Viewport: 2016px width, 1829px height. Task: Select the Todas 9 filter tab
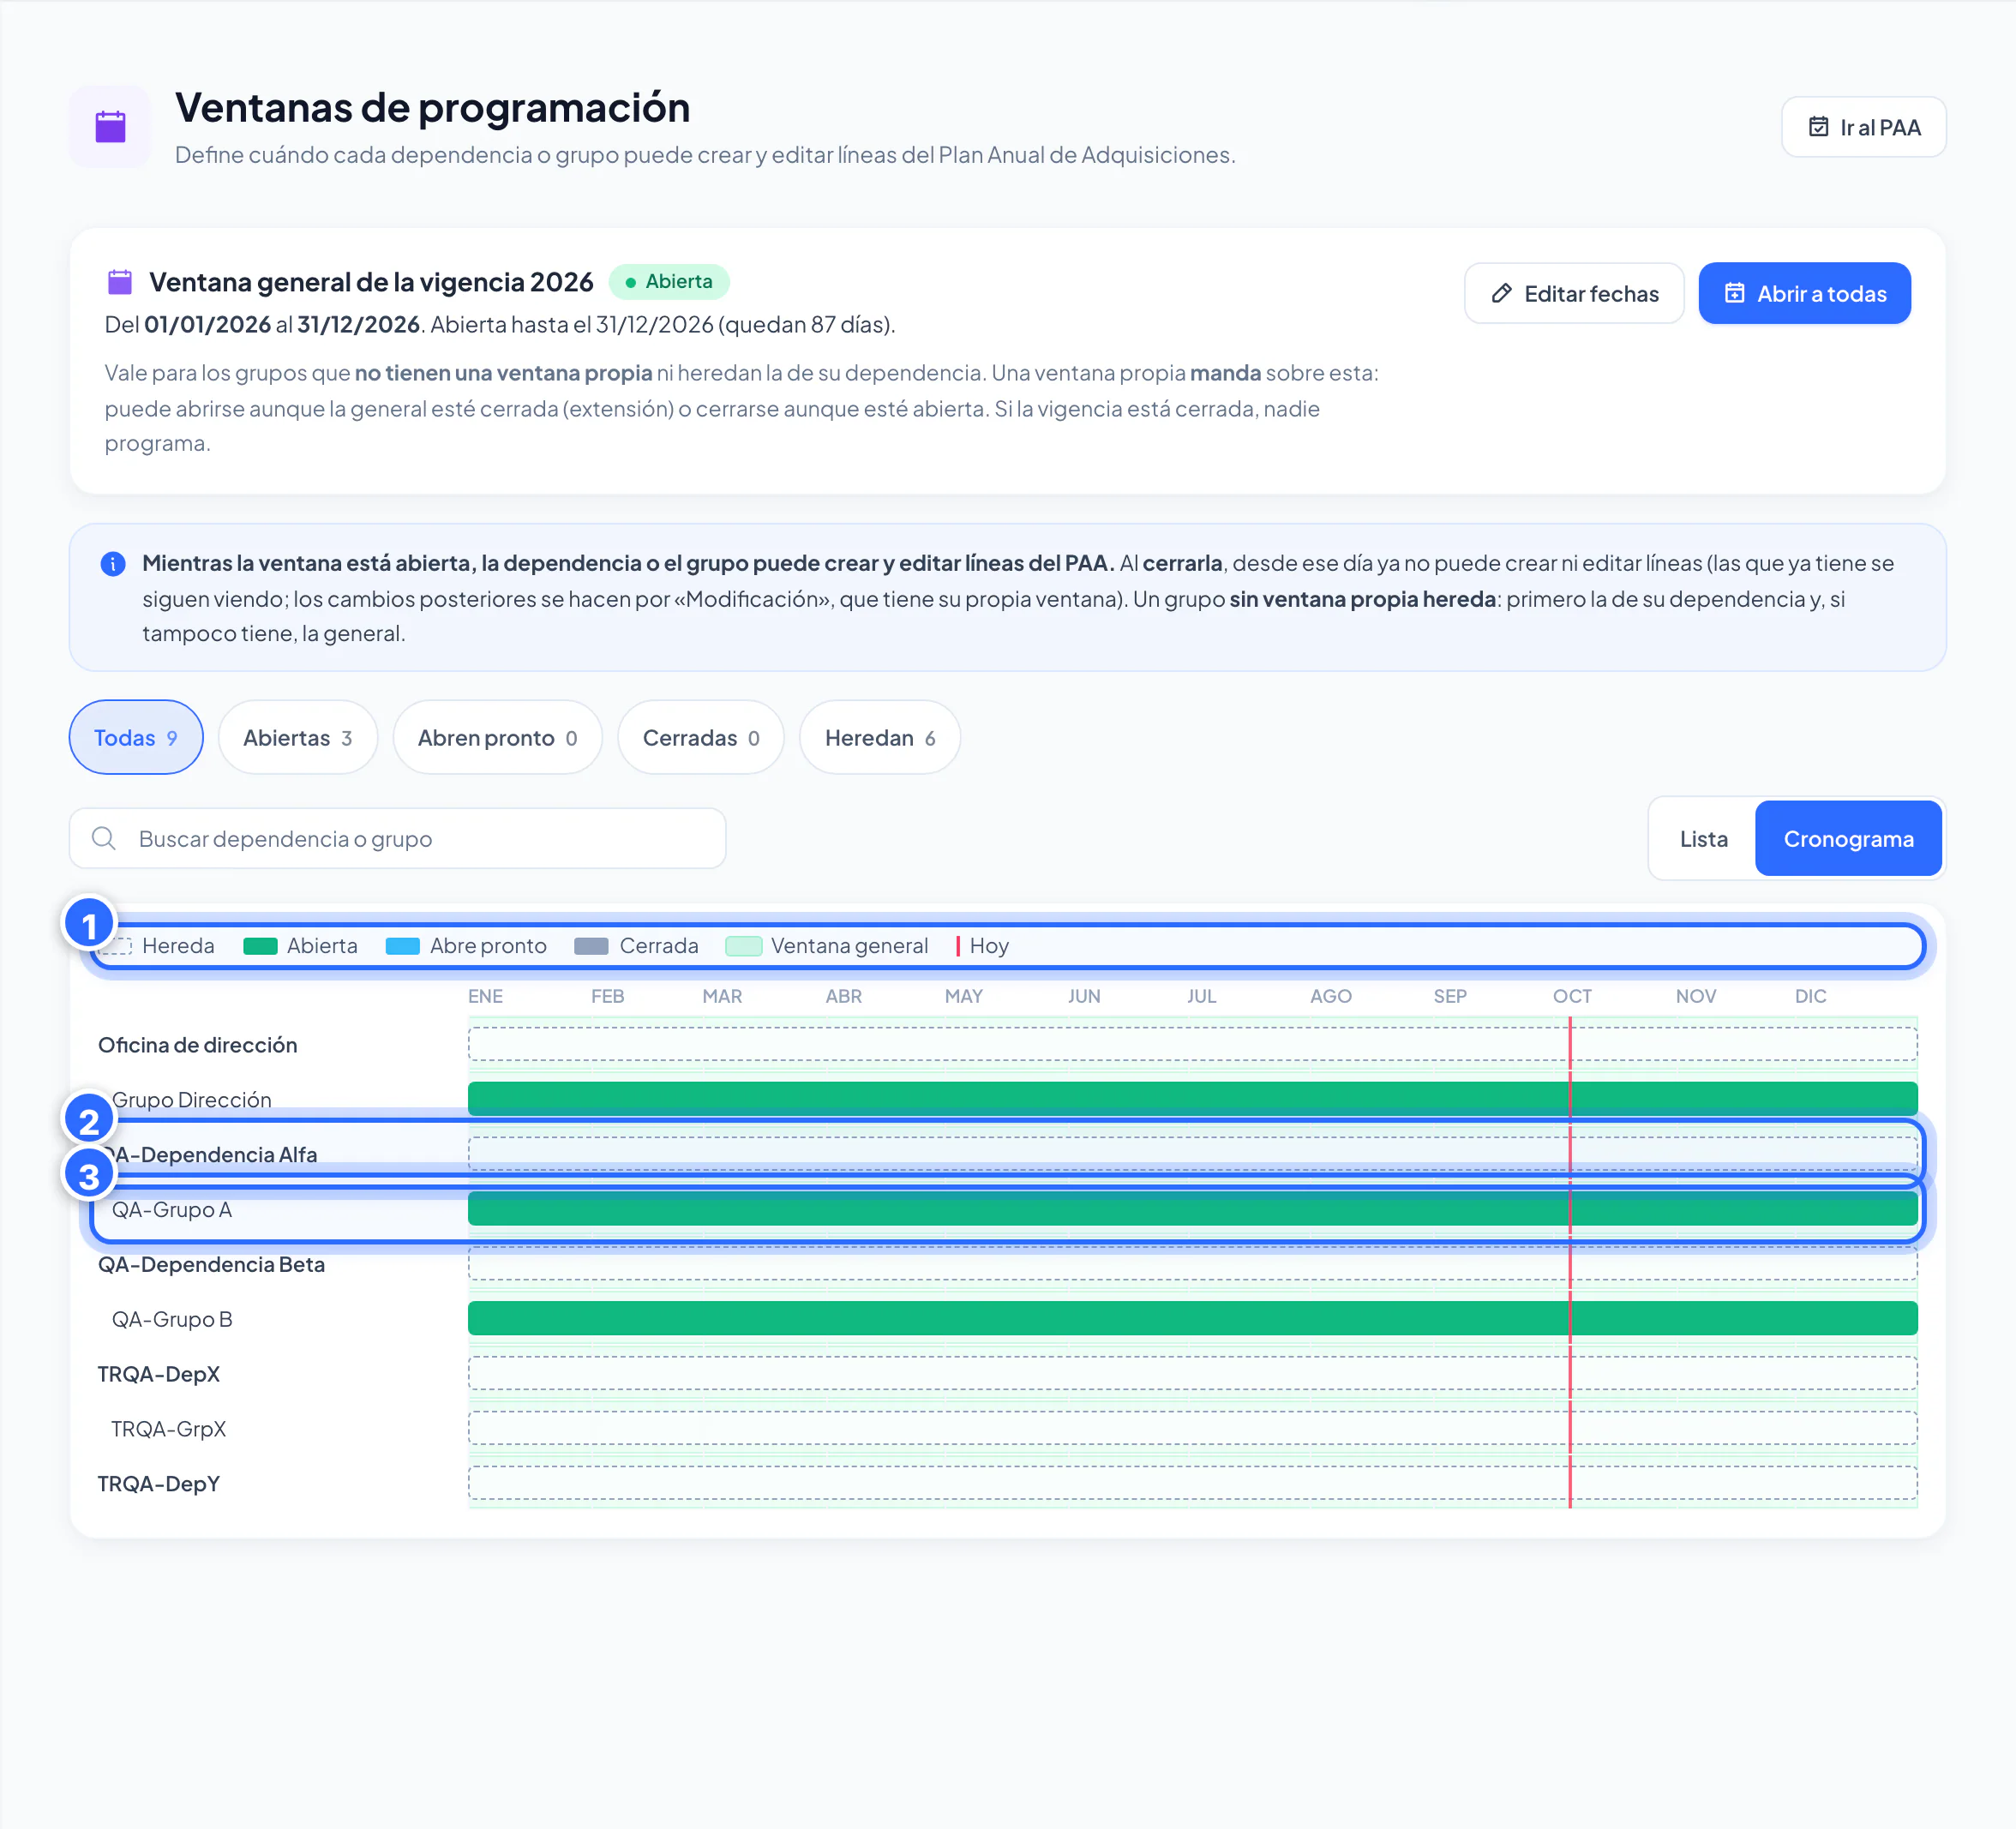[136, 738]
